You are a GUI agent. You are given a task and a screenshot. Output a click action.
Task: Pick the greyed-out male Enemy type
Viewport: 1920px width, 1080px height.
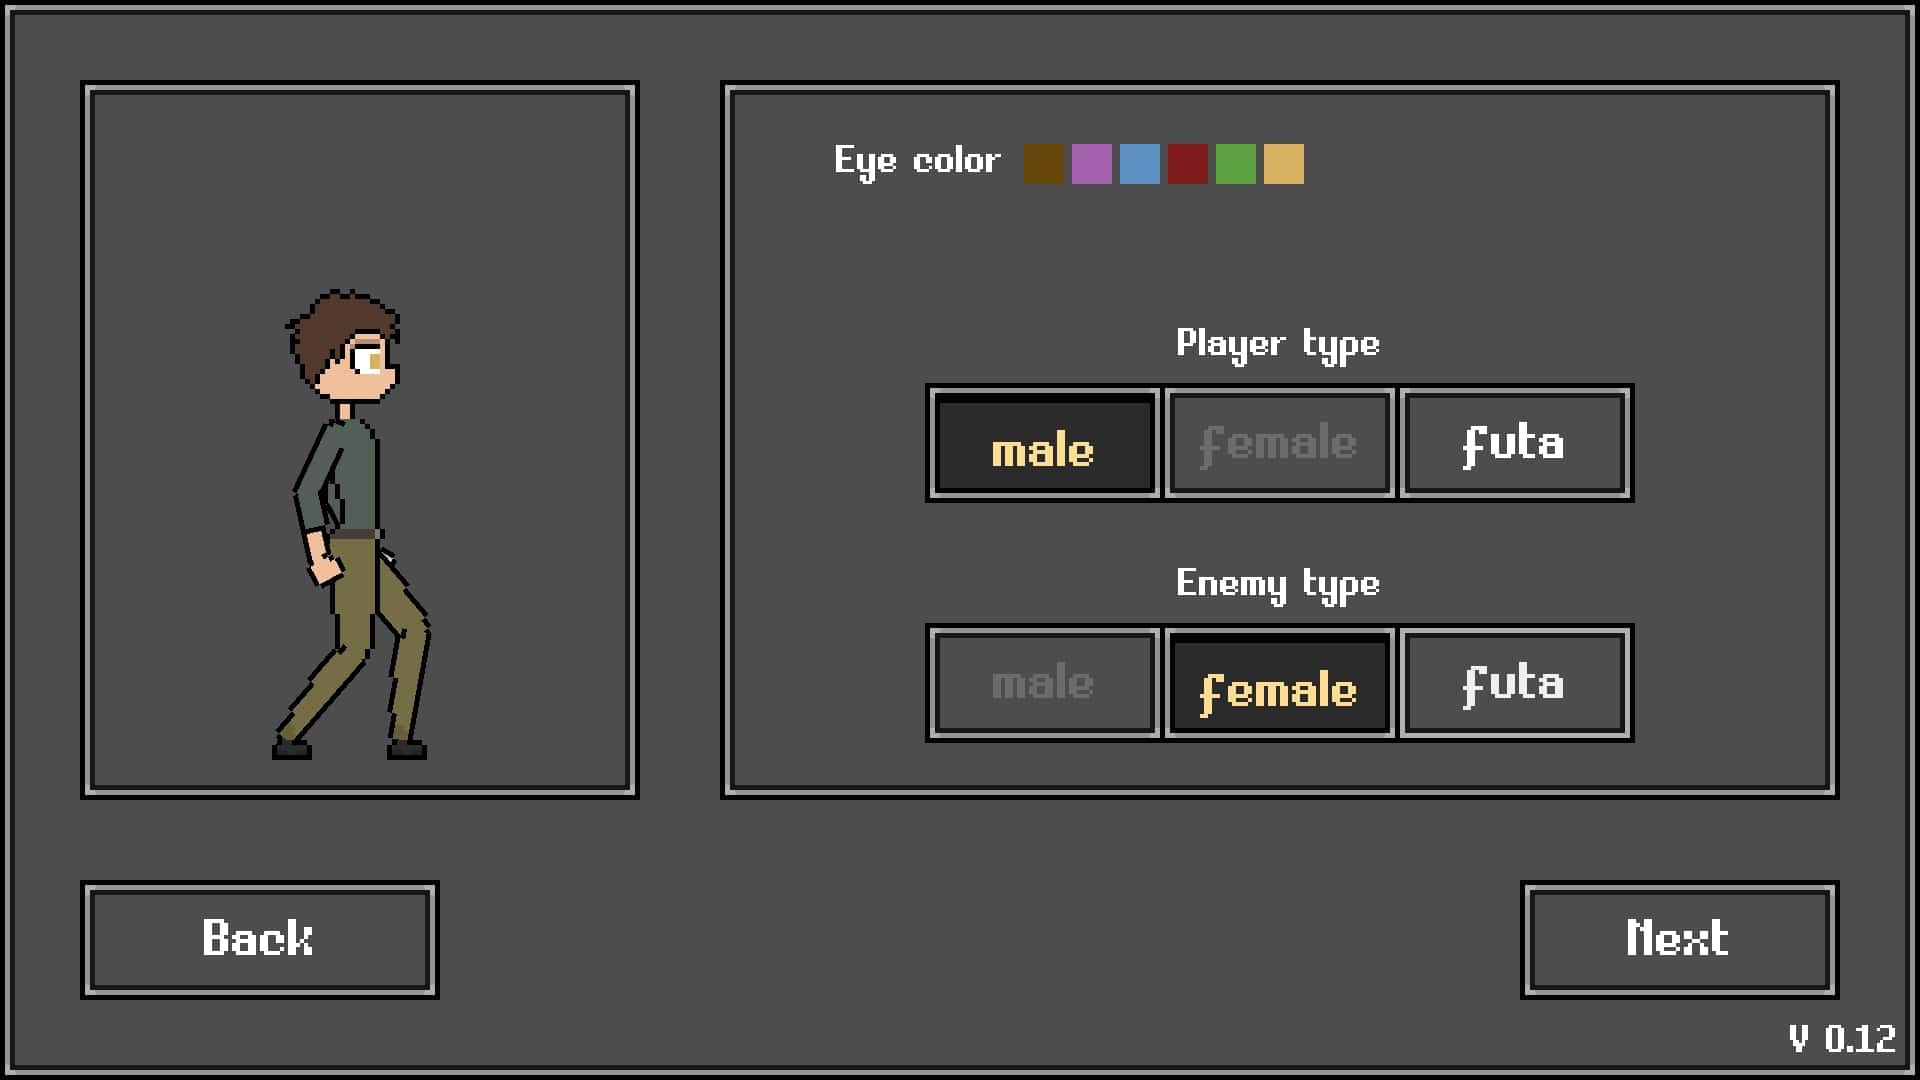[1044, 683]
